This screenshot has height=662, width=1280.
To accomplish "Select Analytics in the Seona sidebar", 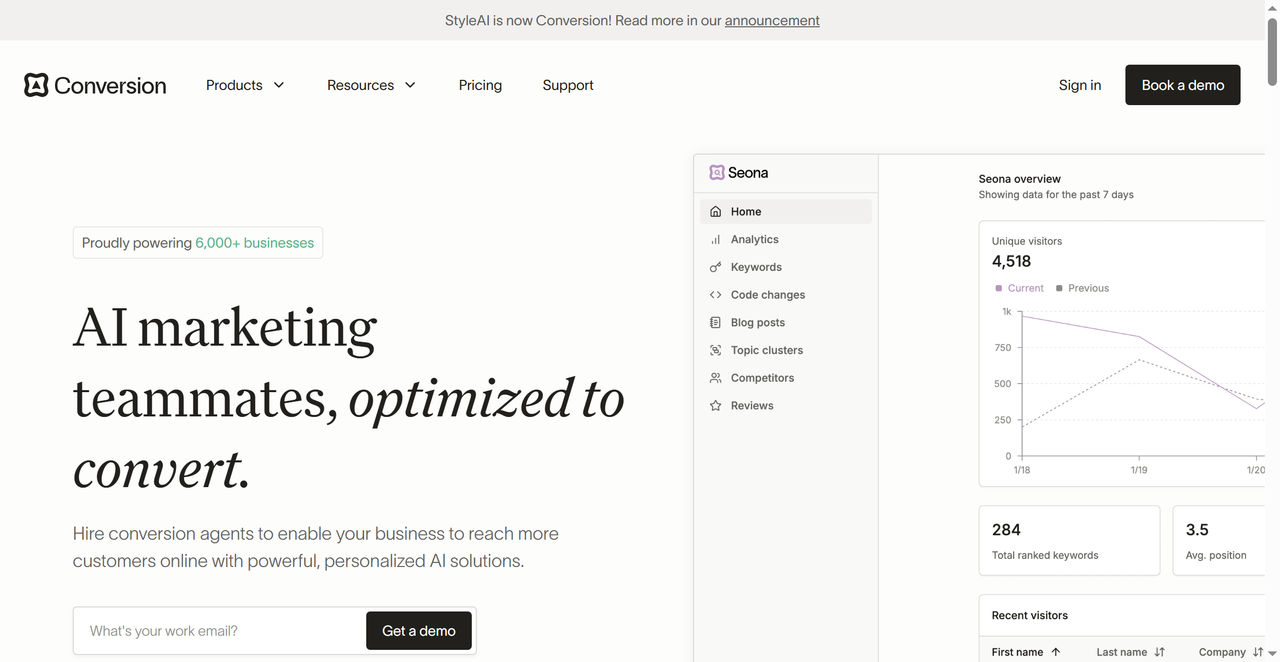I will (786, 240).
